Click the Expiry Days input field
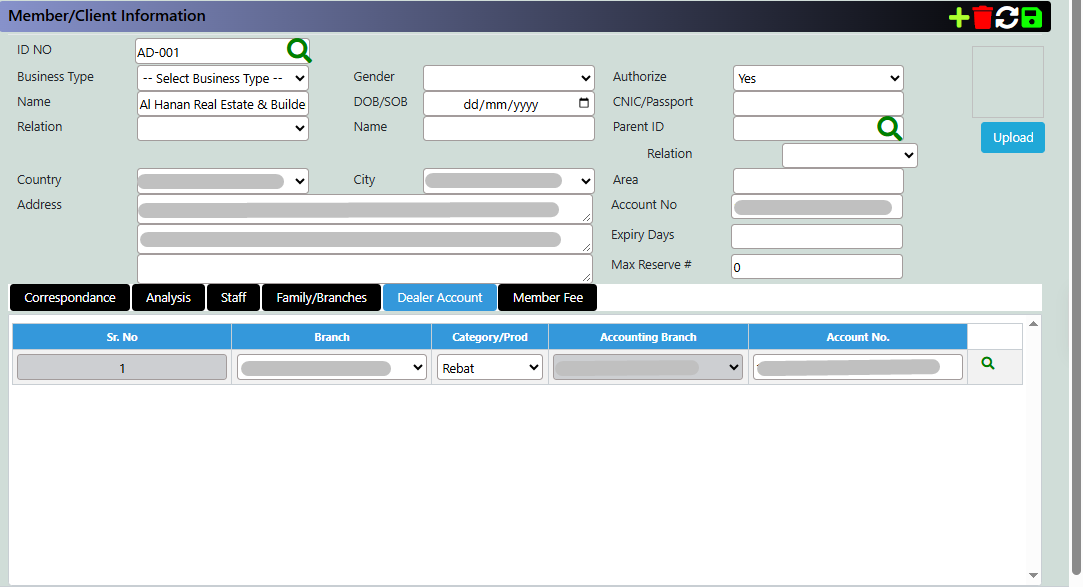1083x587 pixels. [816, 236]
